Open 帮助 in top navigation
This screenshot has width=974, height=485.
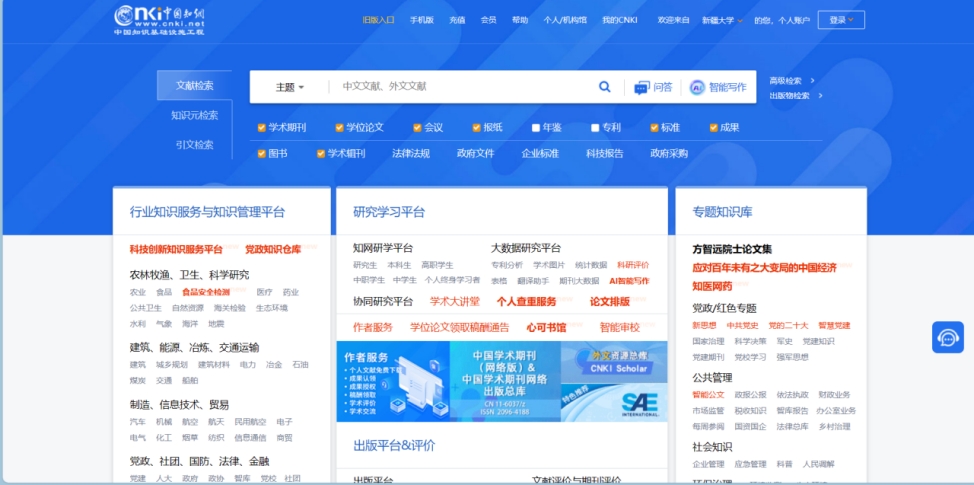(x=520, y=20)
